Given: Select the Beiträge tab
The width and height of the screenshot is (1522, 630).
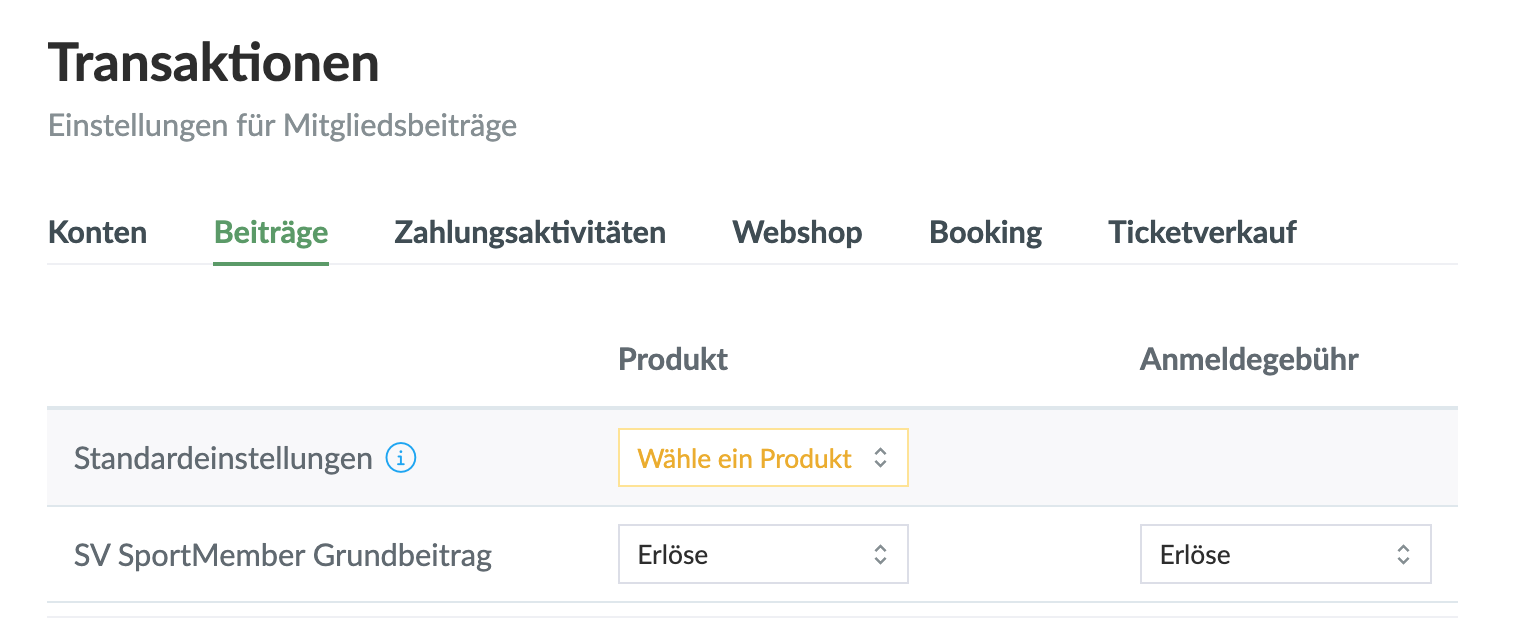Looking at the screenshot, I should tap(271, 233).
